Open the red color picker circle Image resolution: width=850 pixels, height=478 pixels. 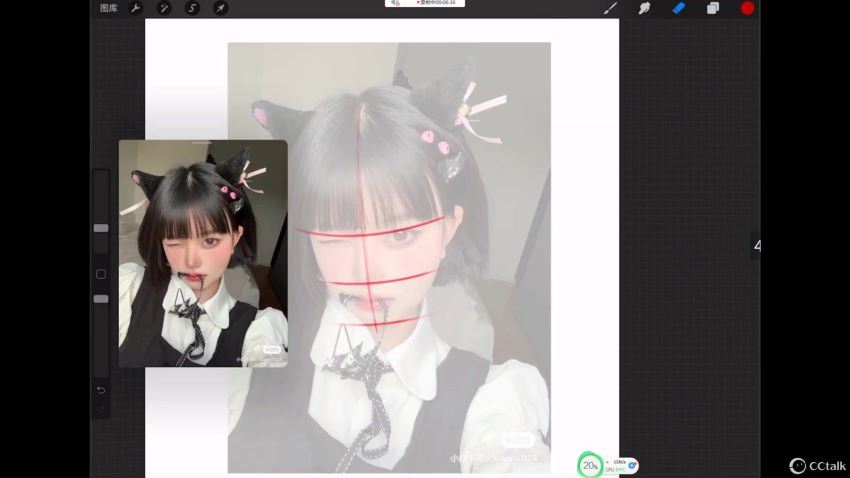[748, 8]
